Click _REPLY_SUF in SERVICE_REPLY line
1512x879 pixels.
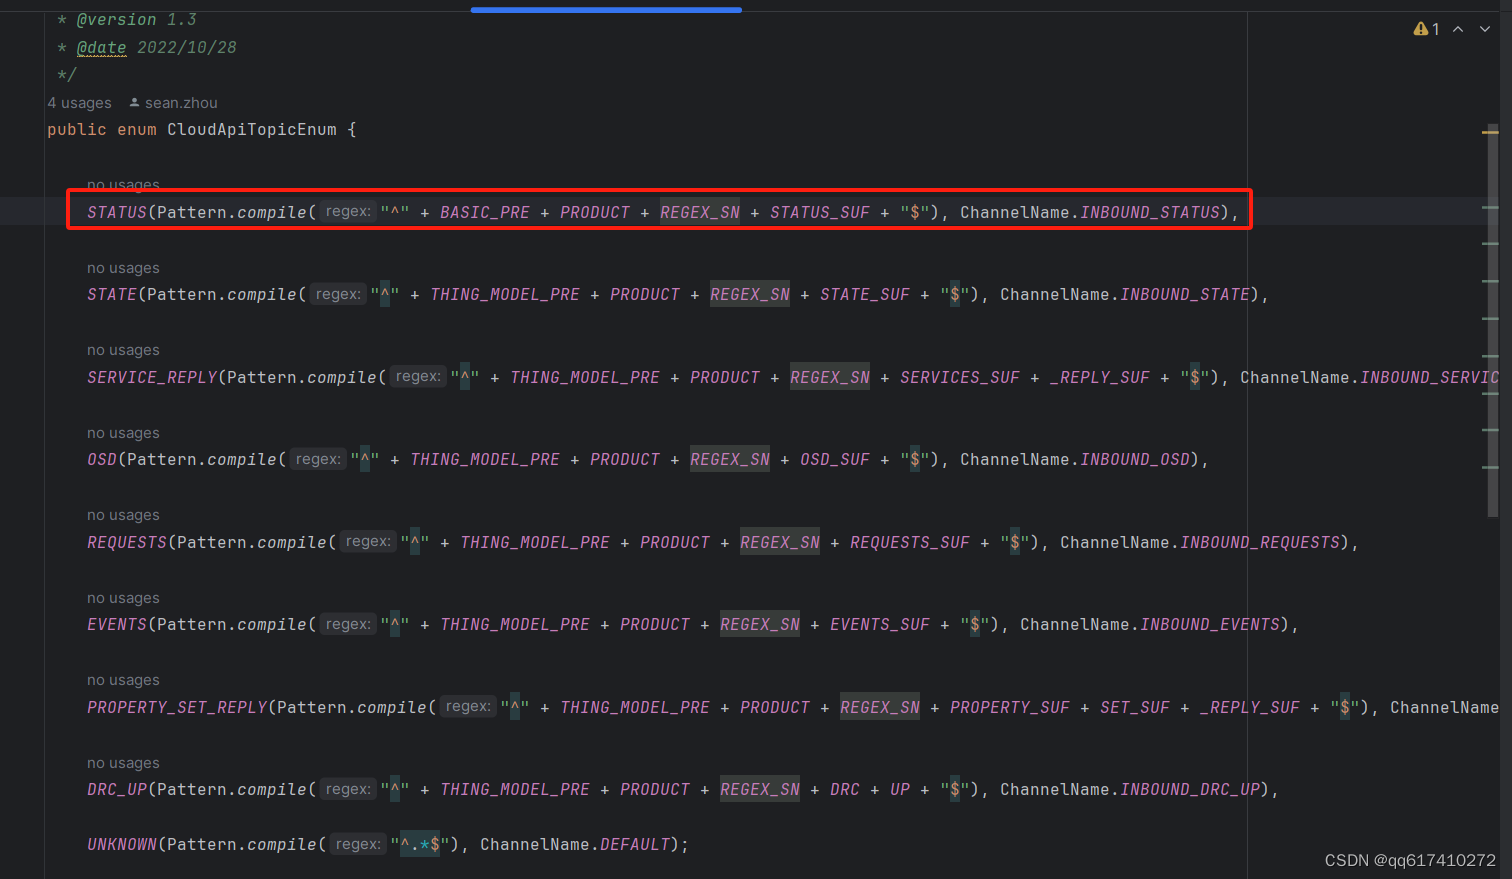point(1100,377)
